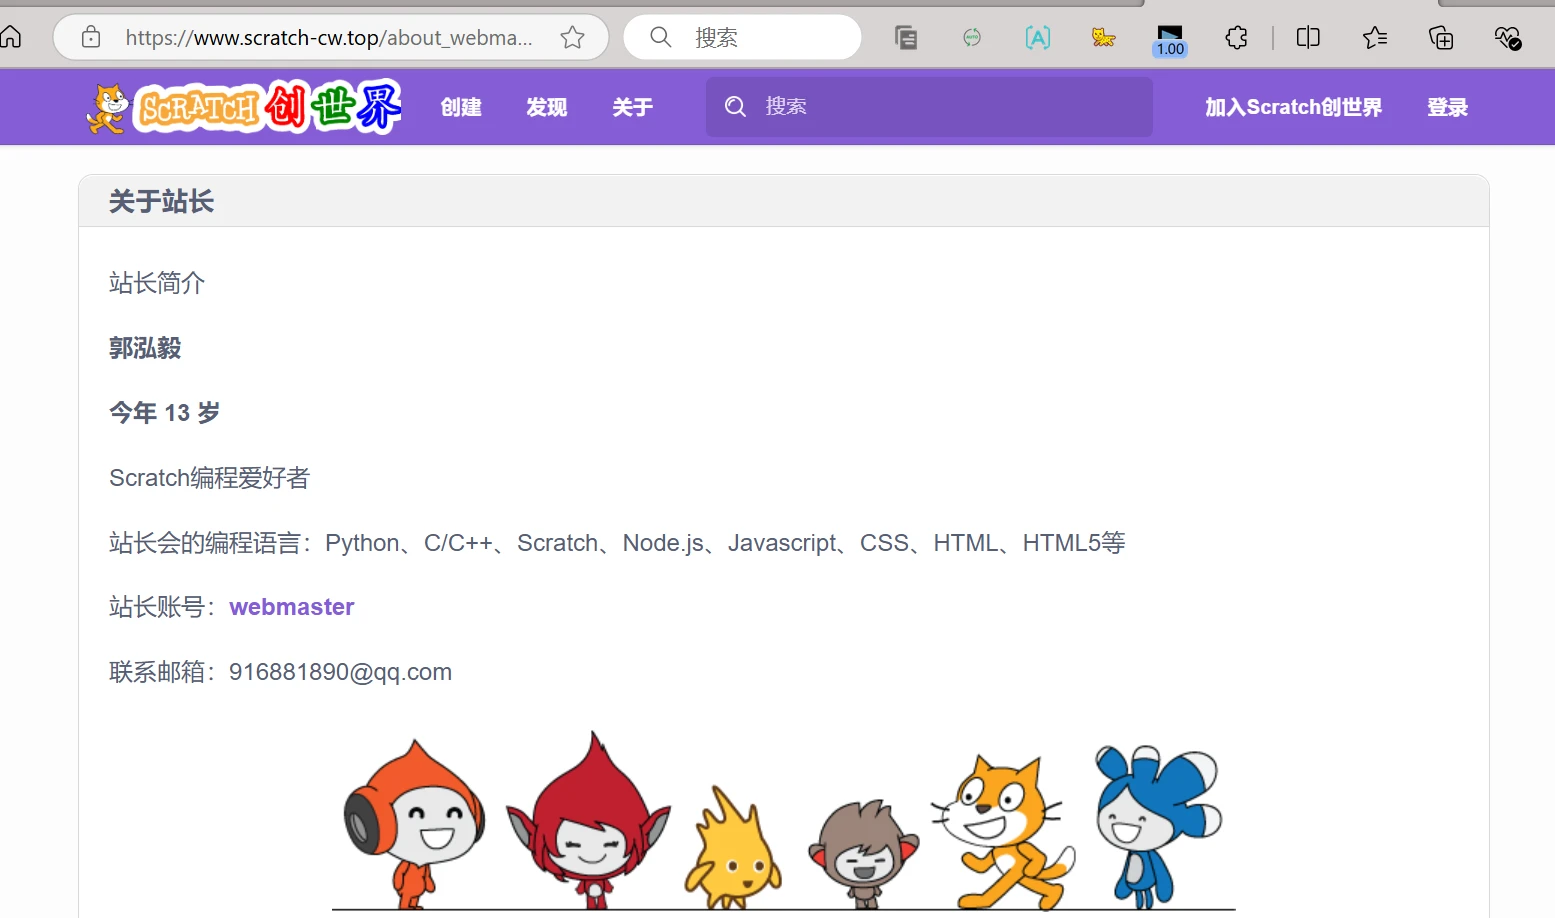Open the favorites list icon
The width and height of the screenshot is (1555, 918).
coord(1374,38)
